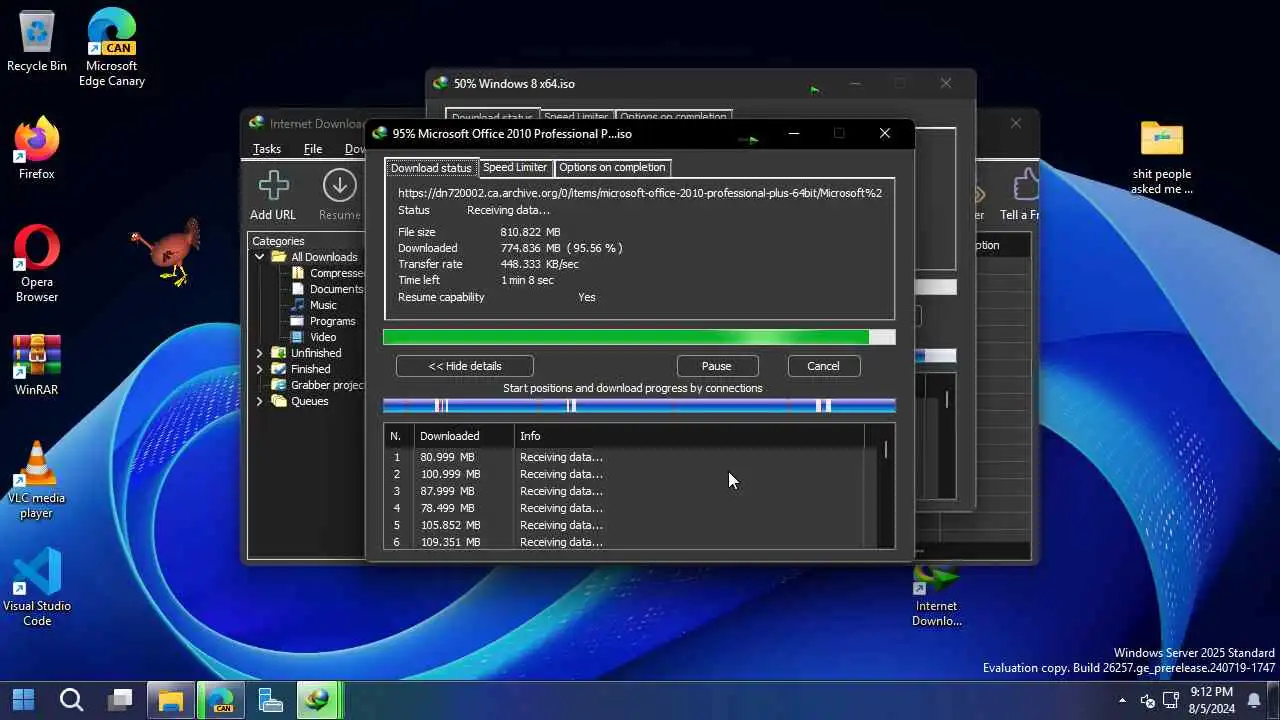Open Microsoft Edge Canary desktop shortcut
Screen dimensions: 1280x720
point(112,48)
